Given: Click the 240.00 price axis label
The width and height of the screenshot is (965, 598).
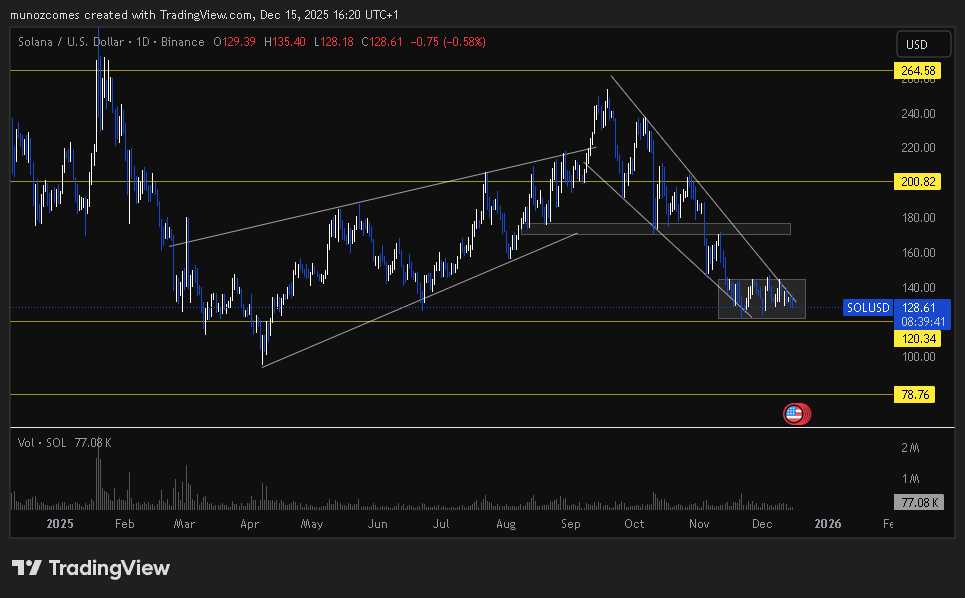Looking at the screenshot, I should [918, 113].
